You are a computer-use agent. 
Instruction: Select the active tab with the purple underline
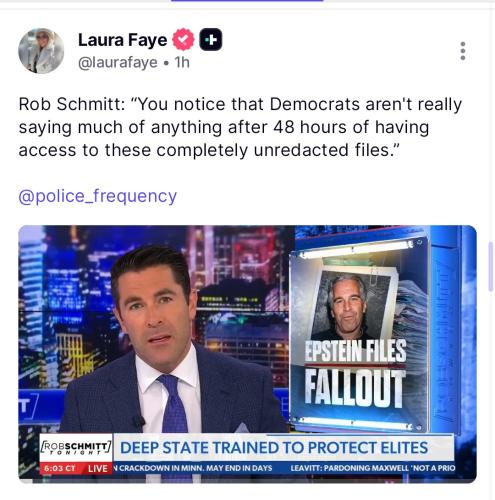[247, 1]
